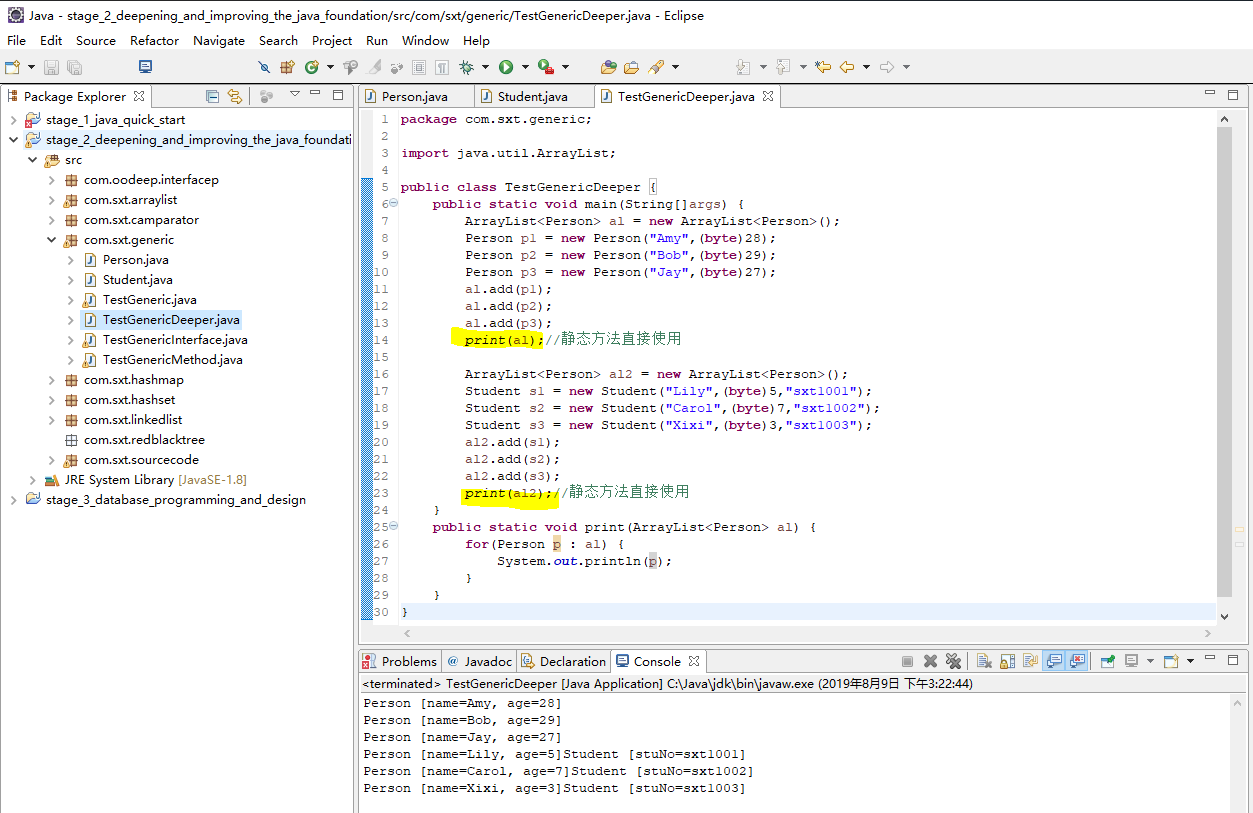Click the Save icon in toolbar
Screen dimensions: 1253x813
(51, 67)
